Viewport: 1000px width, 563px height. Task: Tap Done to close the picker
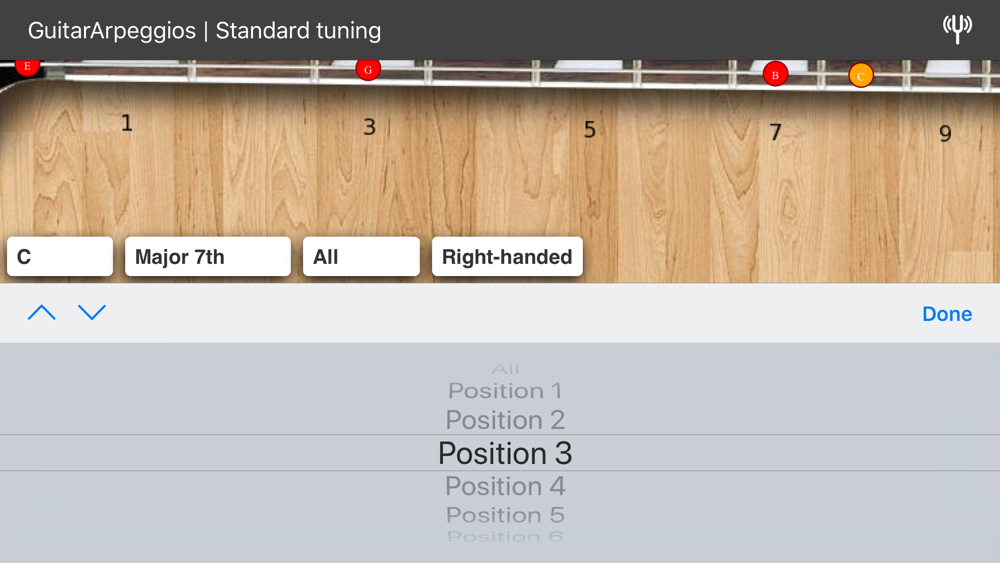pyautogui.click(x=947, y=314)
